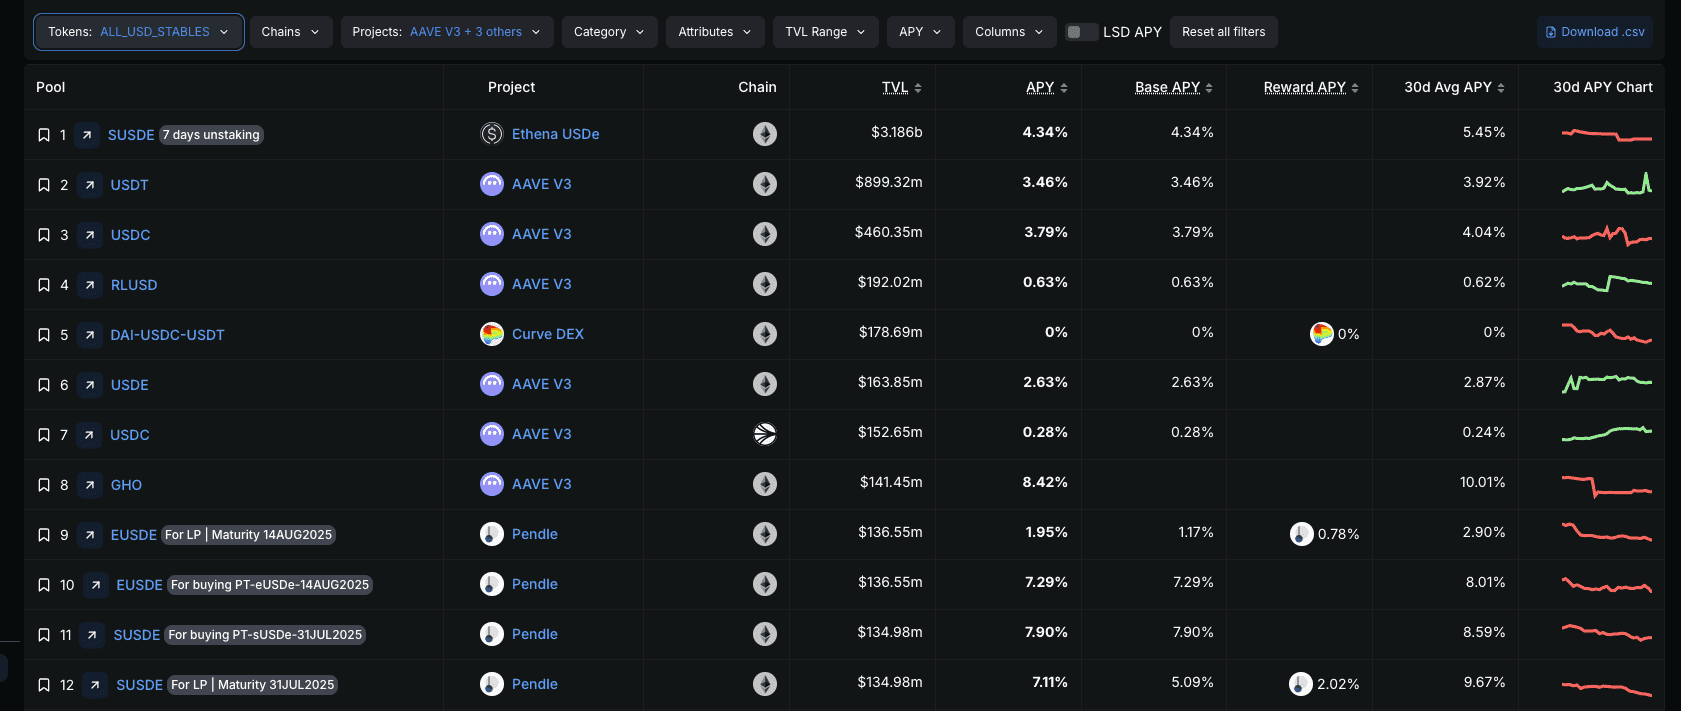Open external link arrow for USDT row
The height and width of the screenshot is (711, 1681).
pos(90,185)
